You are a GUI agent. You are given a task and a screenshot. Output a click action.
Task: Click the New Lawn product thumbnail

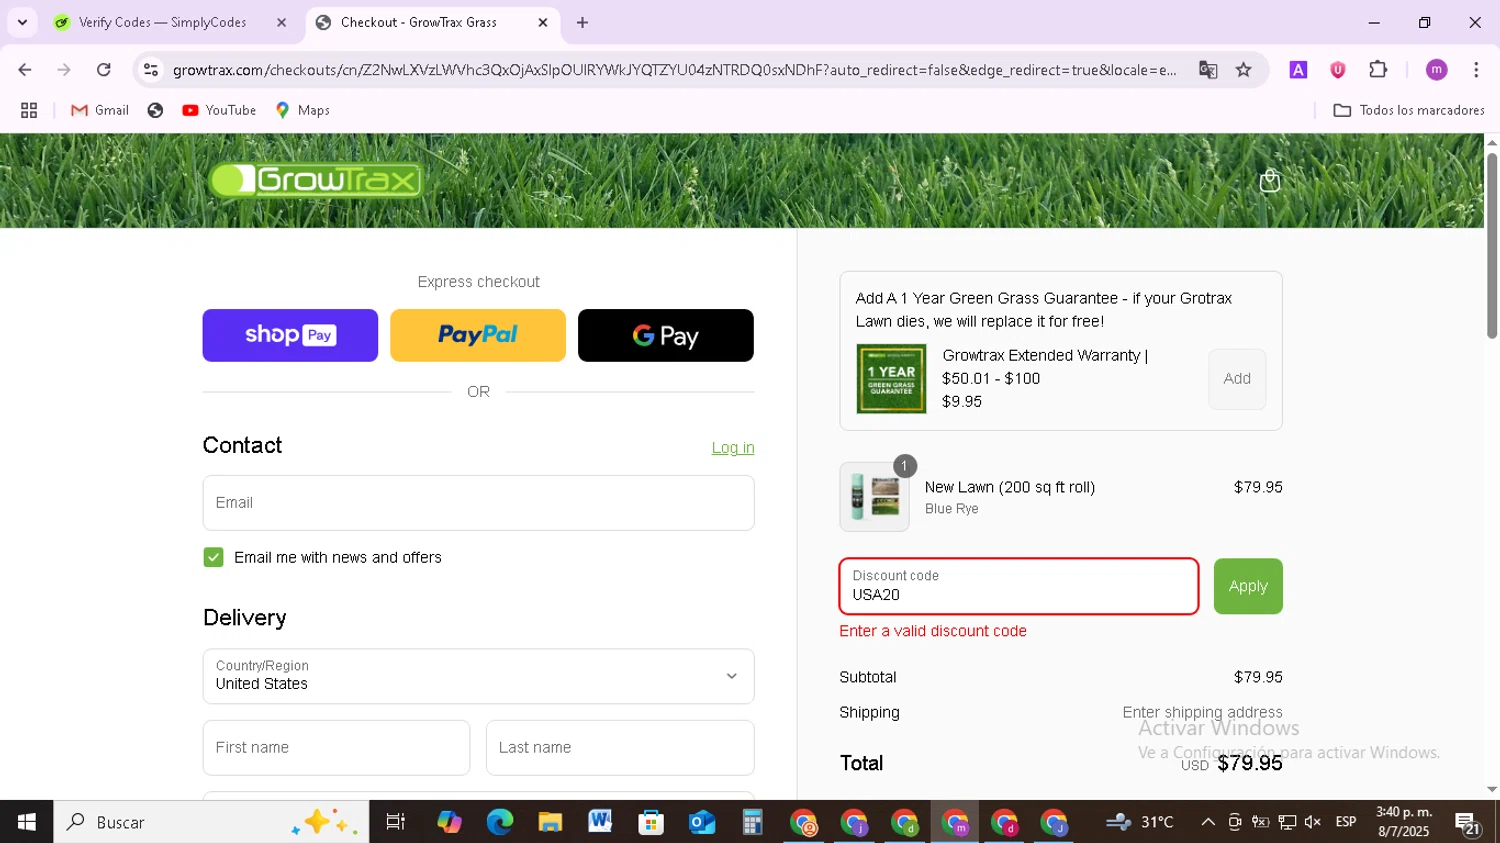coord(875,497)
